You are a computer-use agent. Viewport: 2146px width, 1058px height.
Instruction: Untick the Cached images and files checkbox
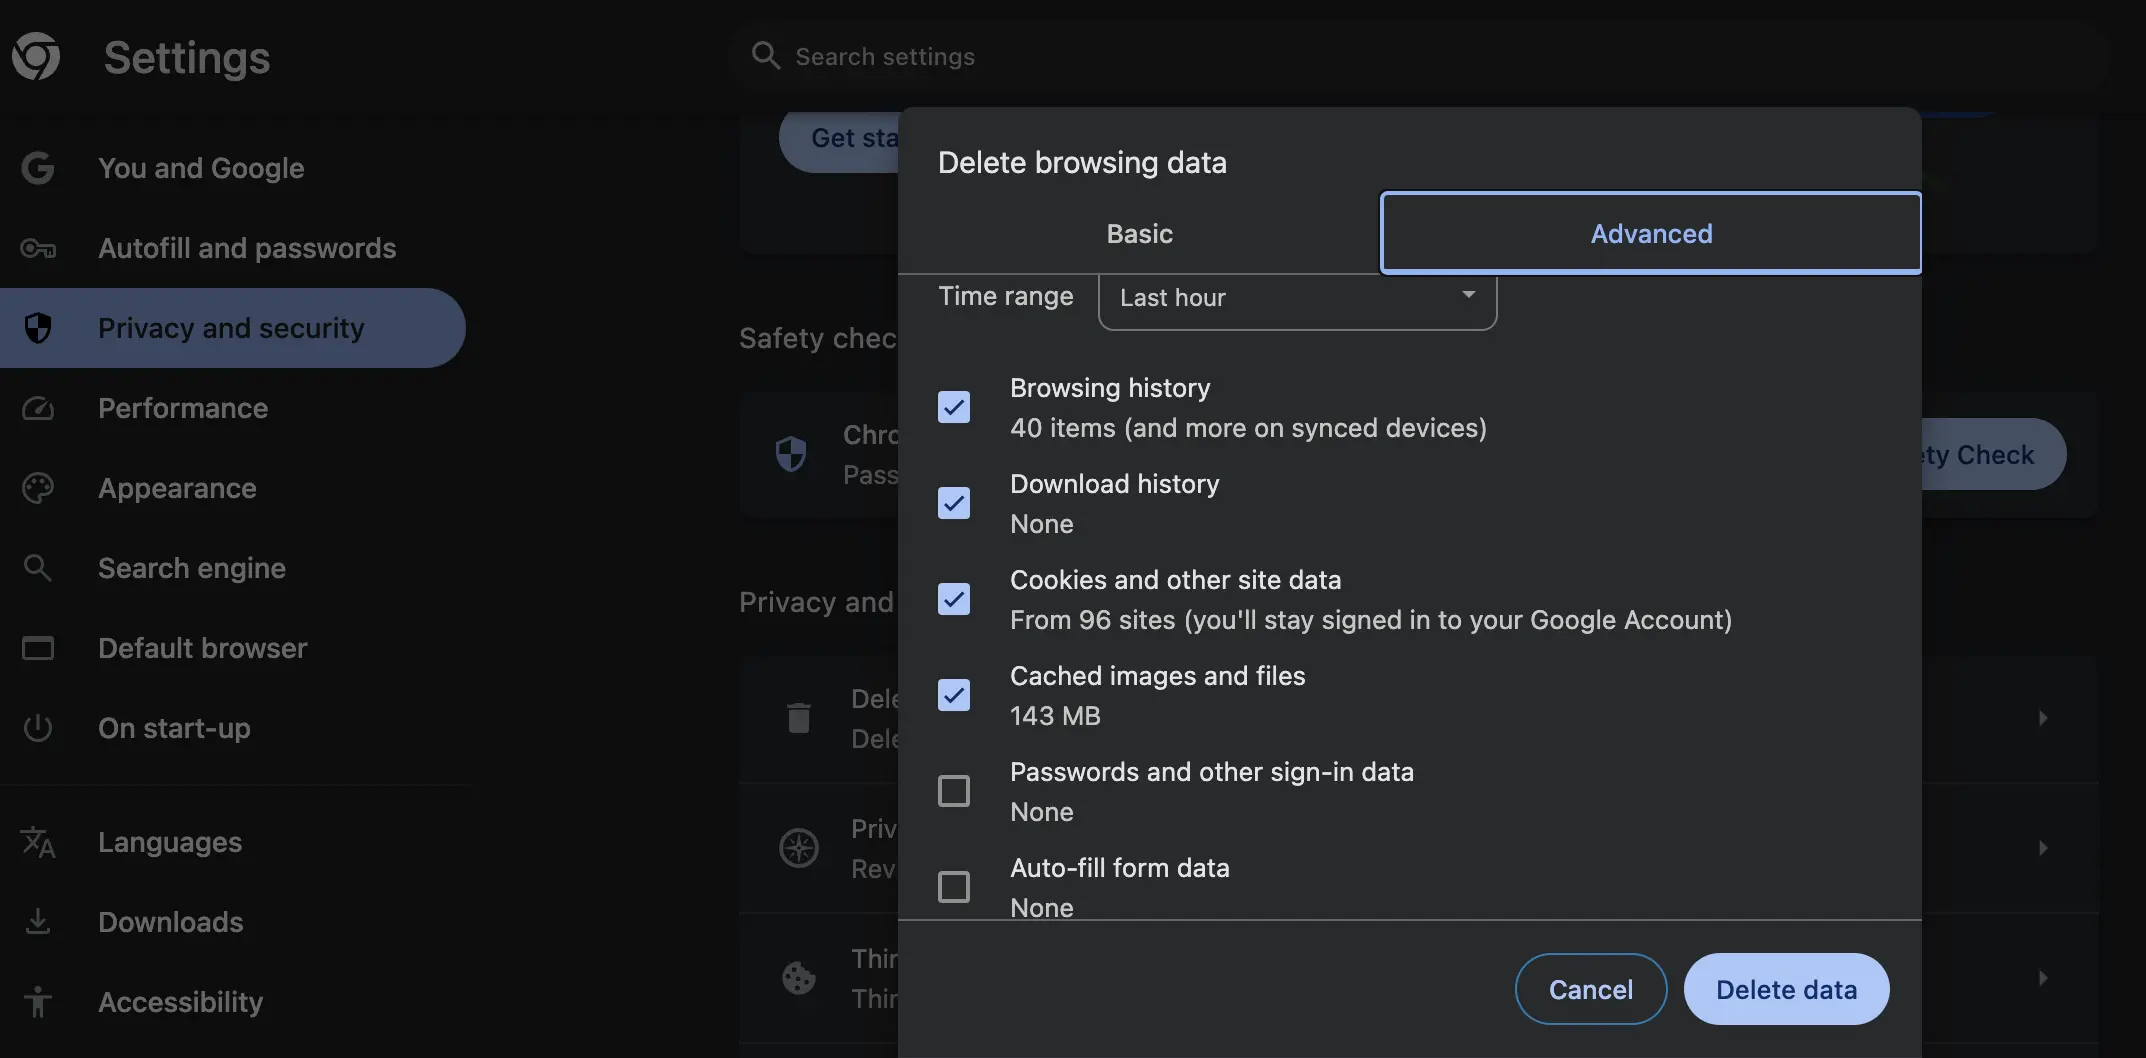(954, 695)
